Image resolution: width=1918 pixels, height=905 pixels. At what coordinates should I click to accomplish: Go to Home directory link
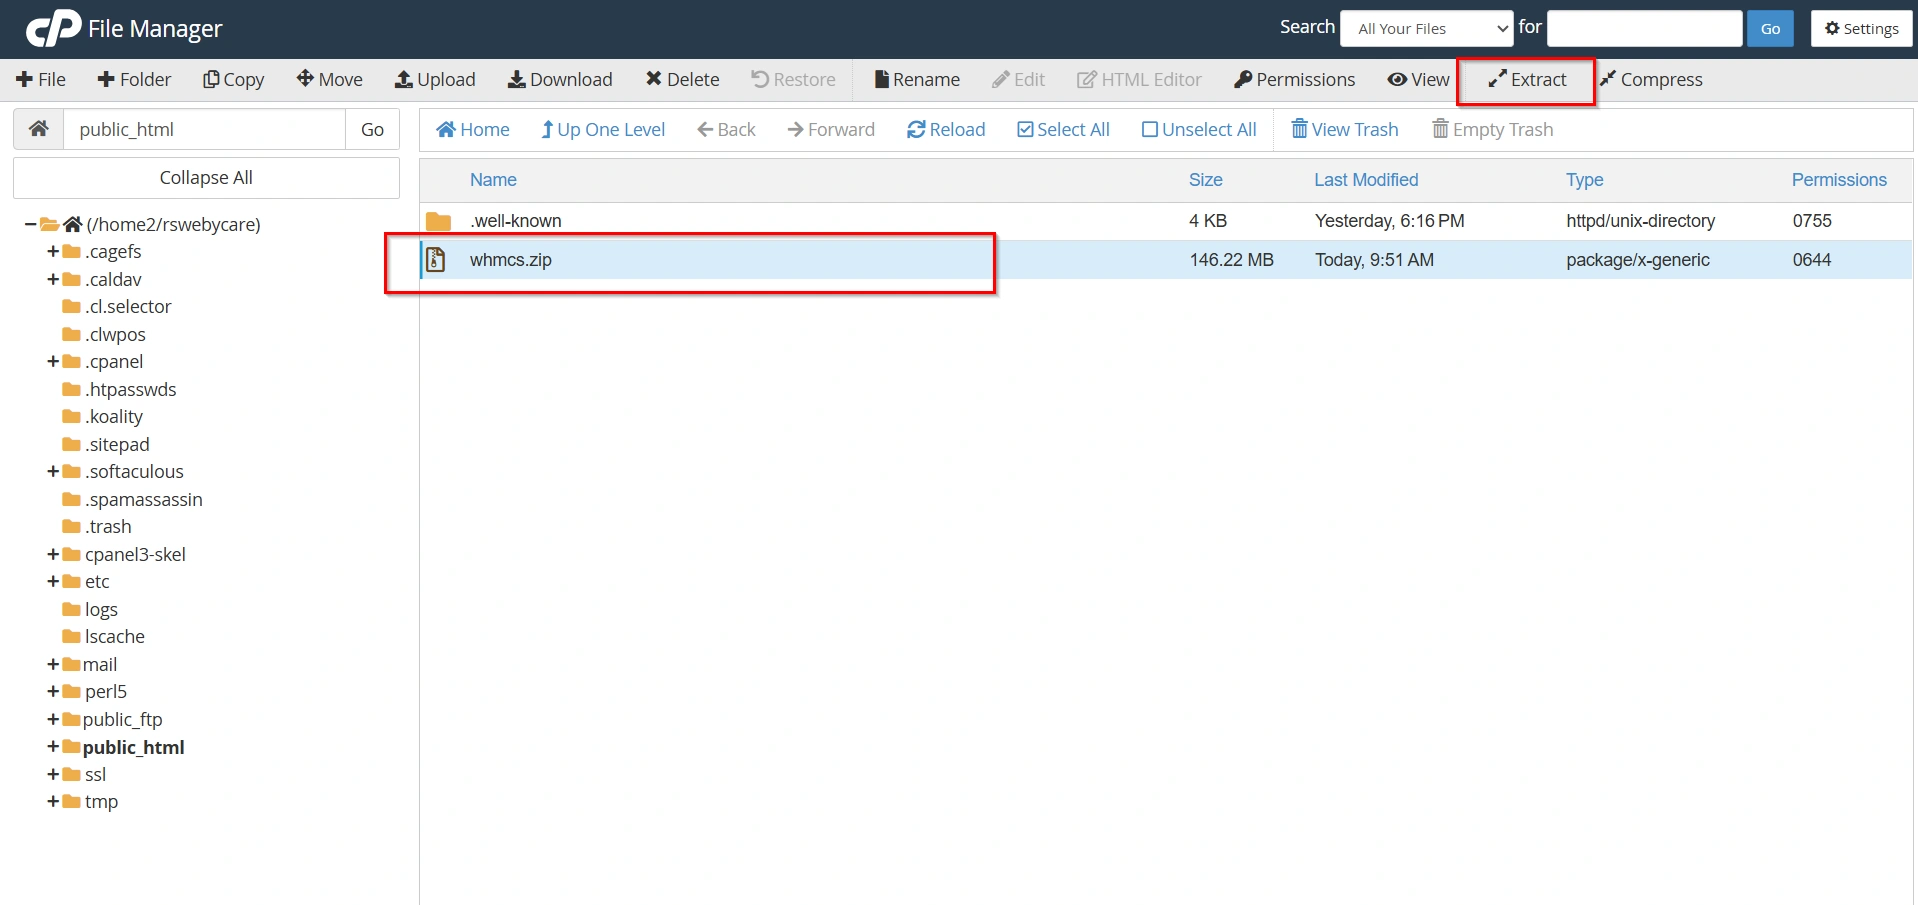coord(473,129)
